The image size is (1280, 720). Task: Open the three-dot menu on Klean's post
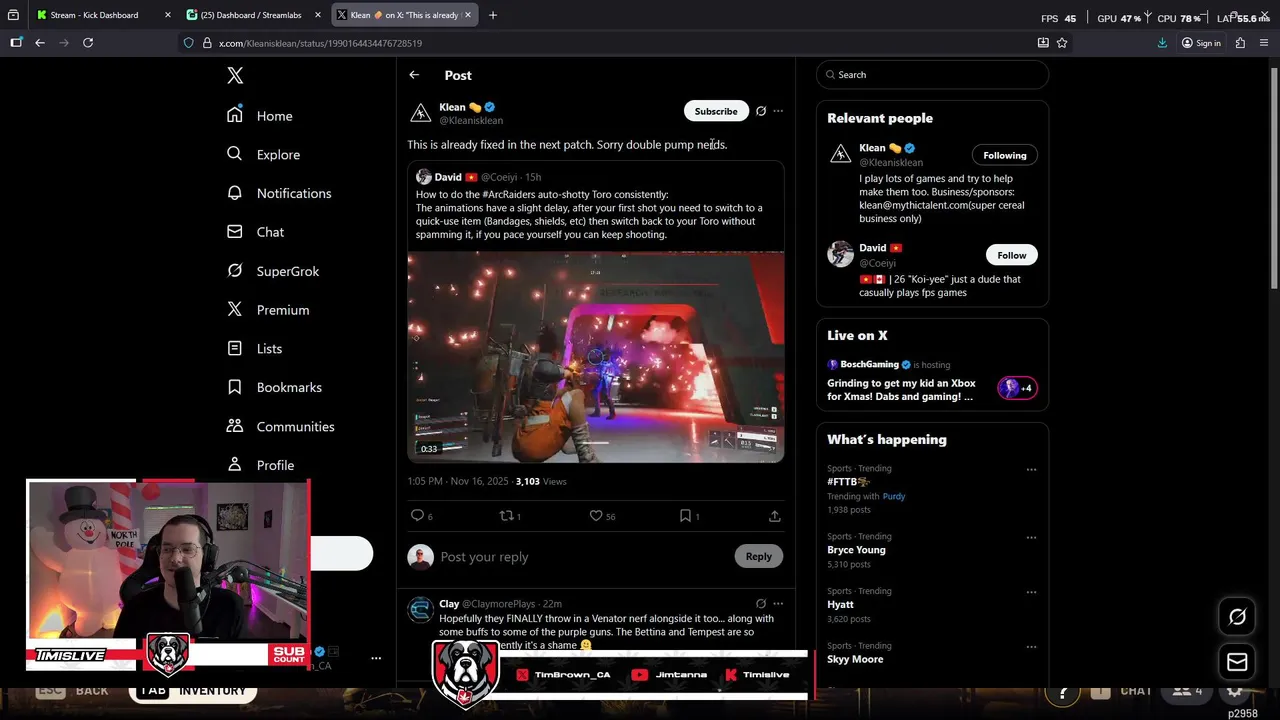pos(778,111)
